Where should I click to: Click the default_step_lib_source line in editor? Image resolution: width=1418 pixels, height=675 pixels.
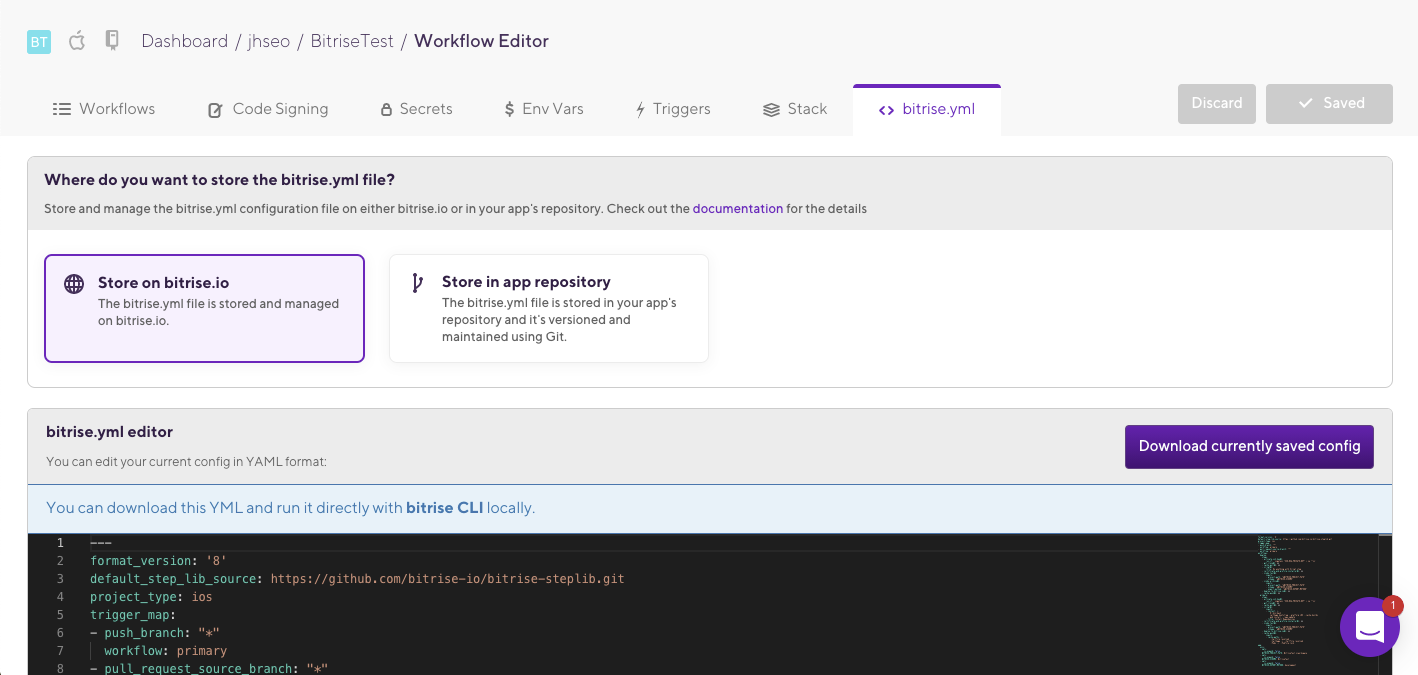(357, 579)
